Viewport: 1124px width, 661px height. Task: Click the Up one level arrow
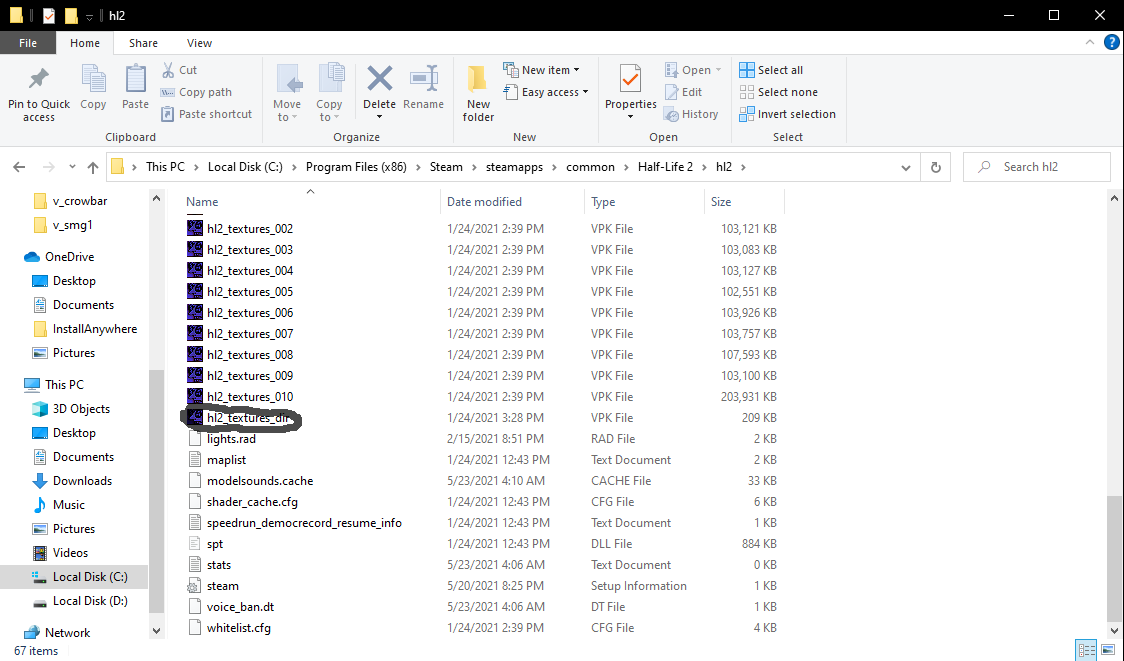point(92,167)
